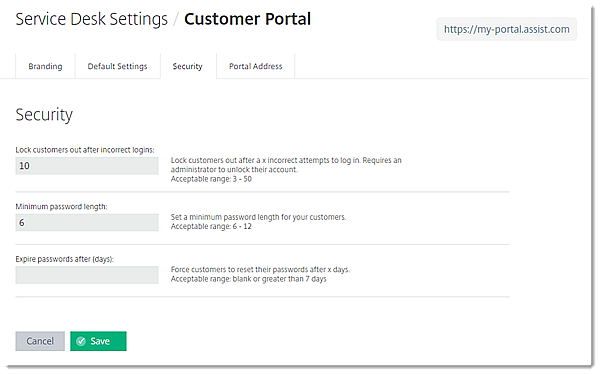Click the Service Desk Settings breadcrumb
Viewport: 600px width, 374px height.
coord(91,19)
